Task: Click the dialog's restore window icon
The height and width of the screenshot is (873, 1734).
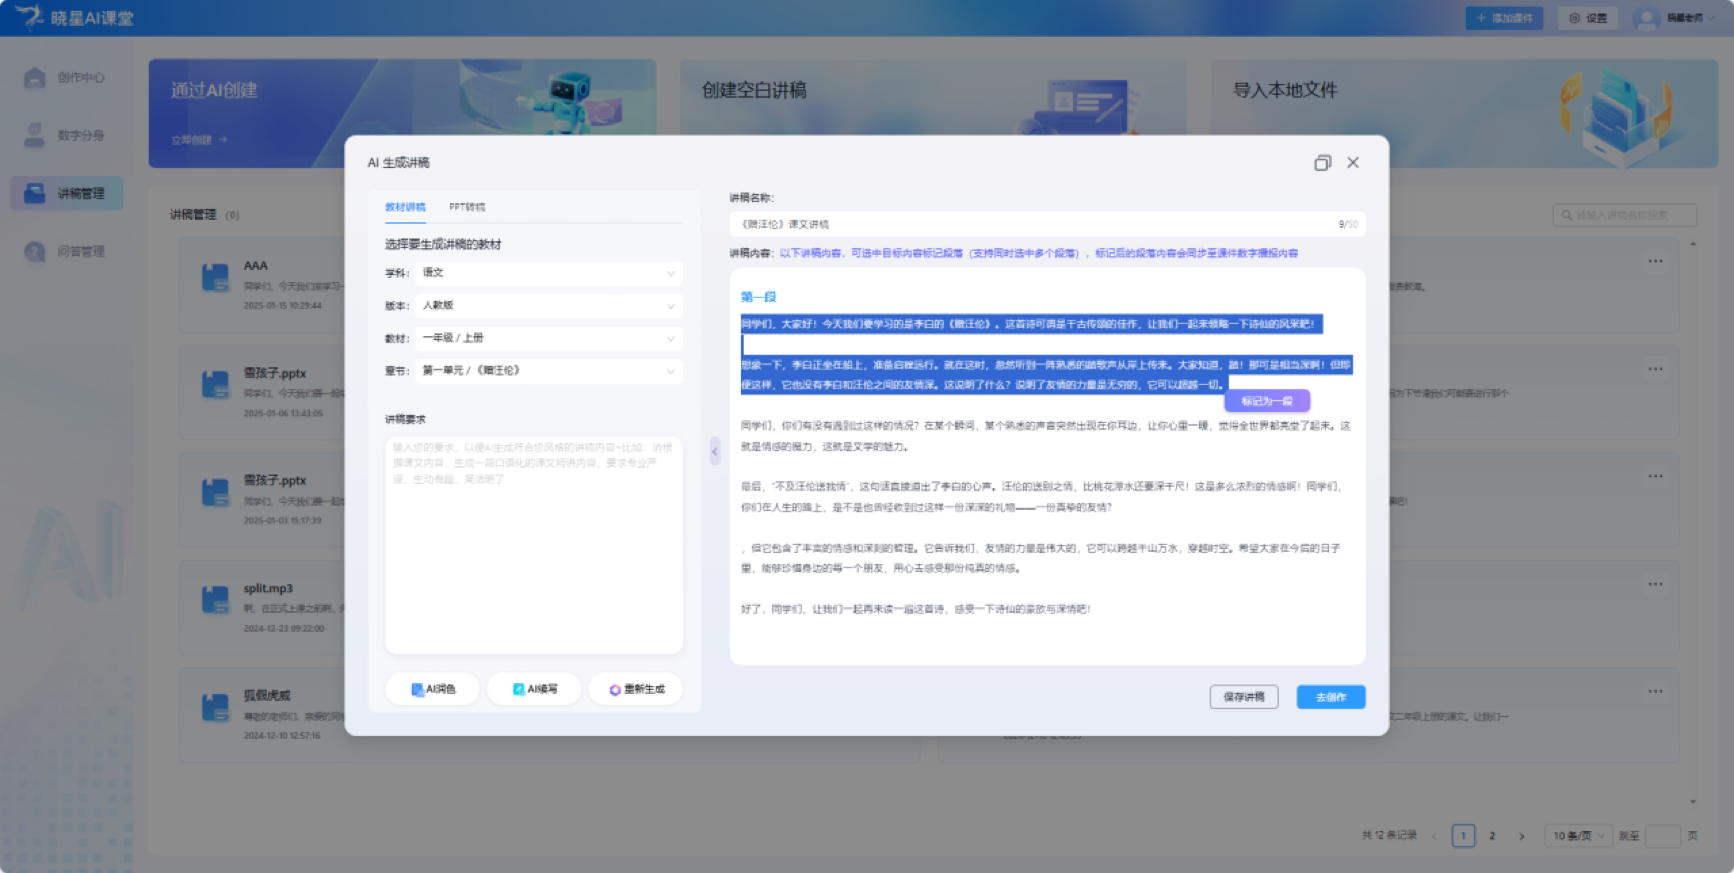Action: coord(1322,163)
